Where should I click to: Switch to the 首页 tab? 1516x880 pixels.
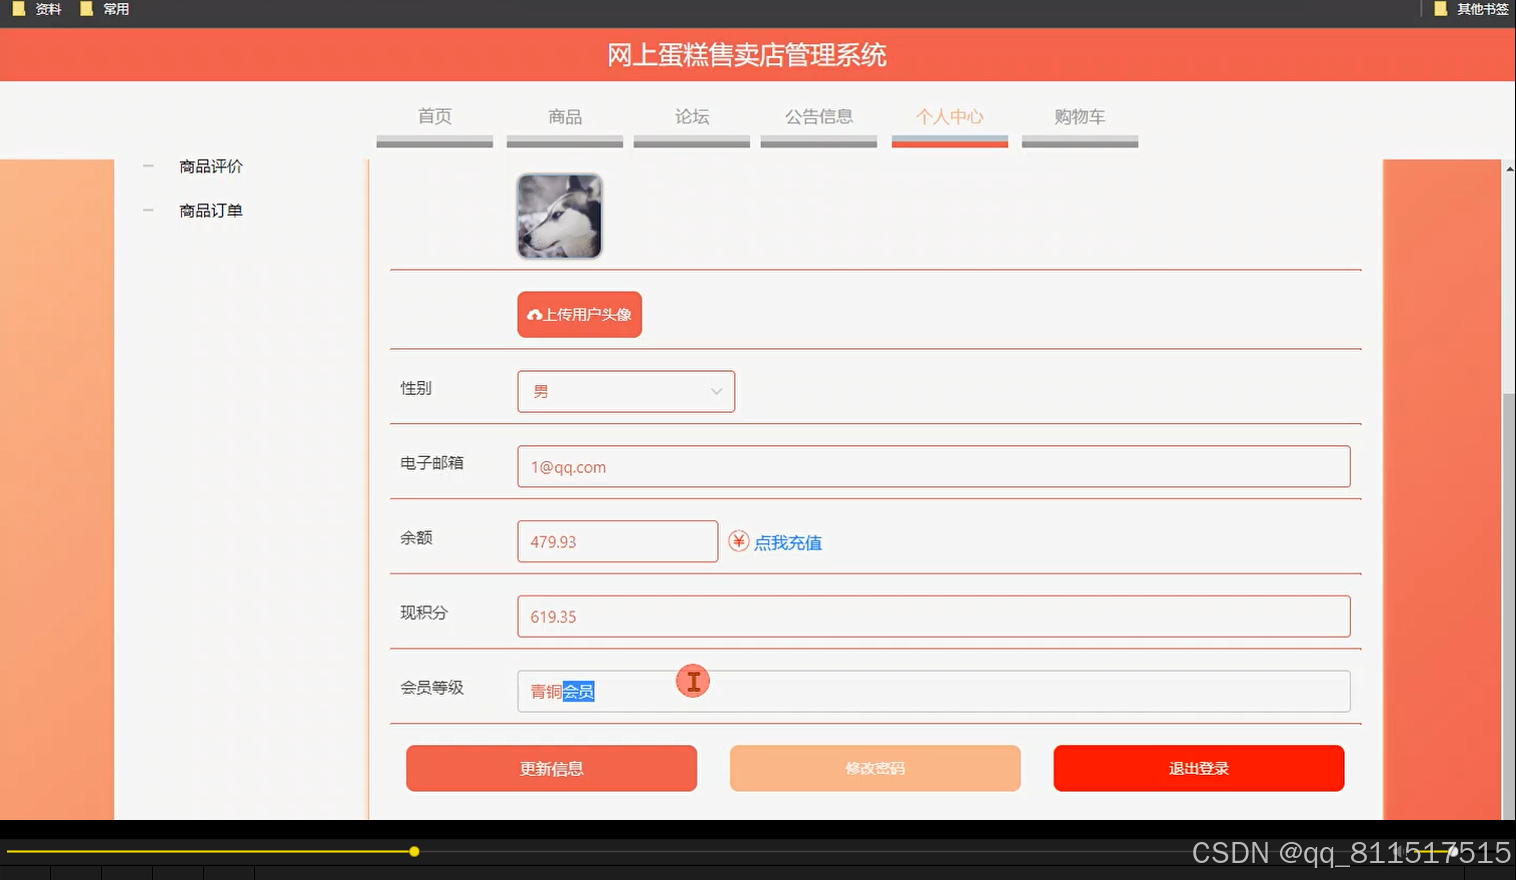(434, 116)
